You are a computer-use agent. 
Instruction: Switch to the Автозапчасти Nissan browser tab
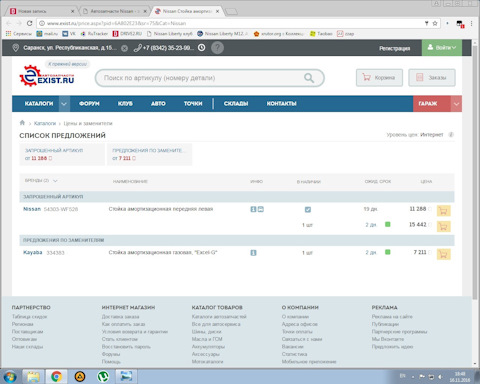click(114, 11)
